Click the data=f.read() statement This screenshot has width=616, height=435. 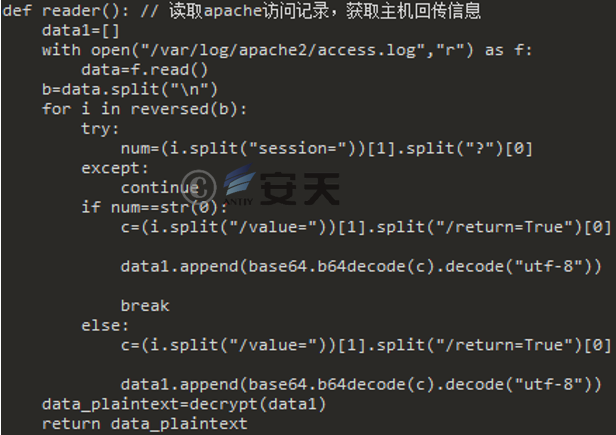[x=144, y=70]
